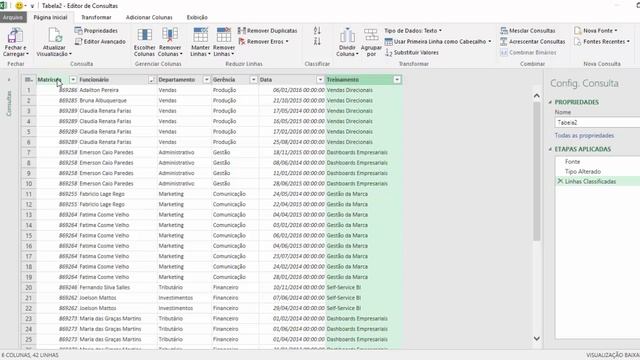
Task: Click Remover Duplicatas
Action: coord(268,31)
